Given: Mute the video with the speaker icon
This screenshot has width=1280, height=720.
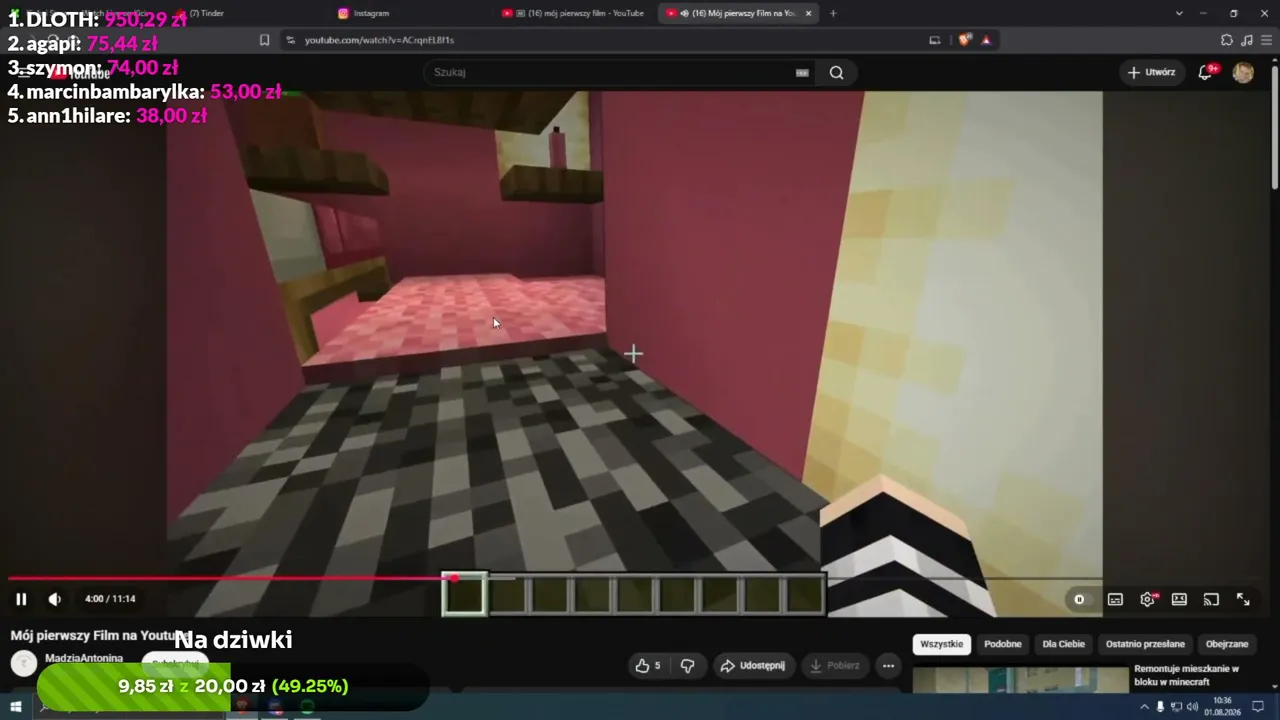Looking at the screenshot, I should click(55, 599).
